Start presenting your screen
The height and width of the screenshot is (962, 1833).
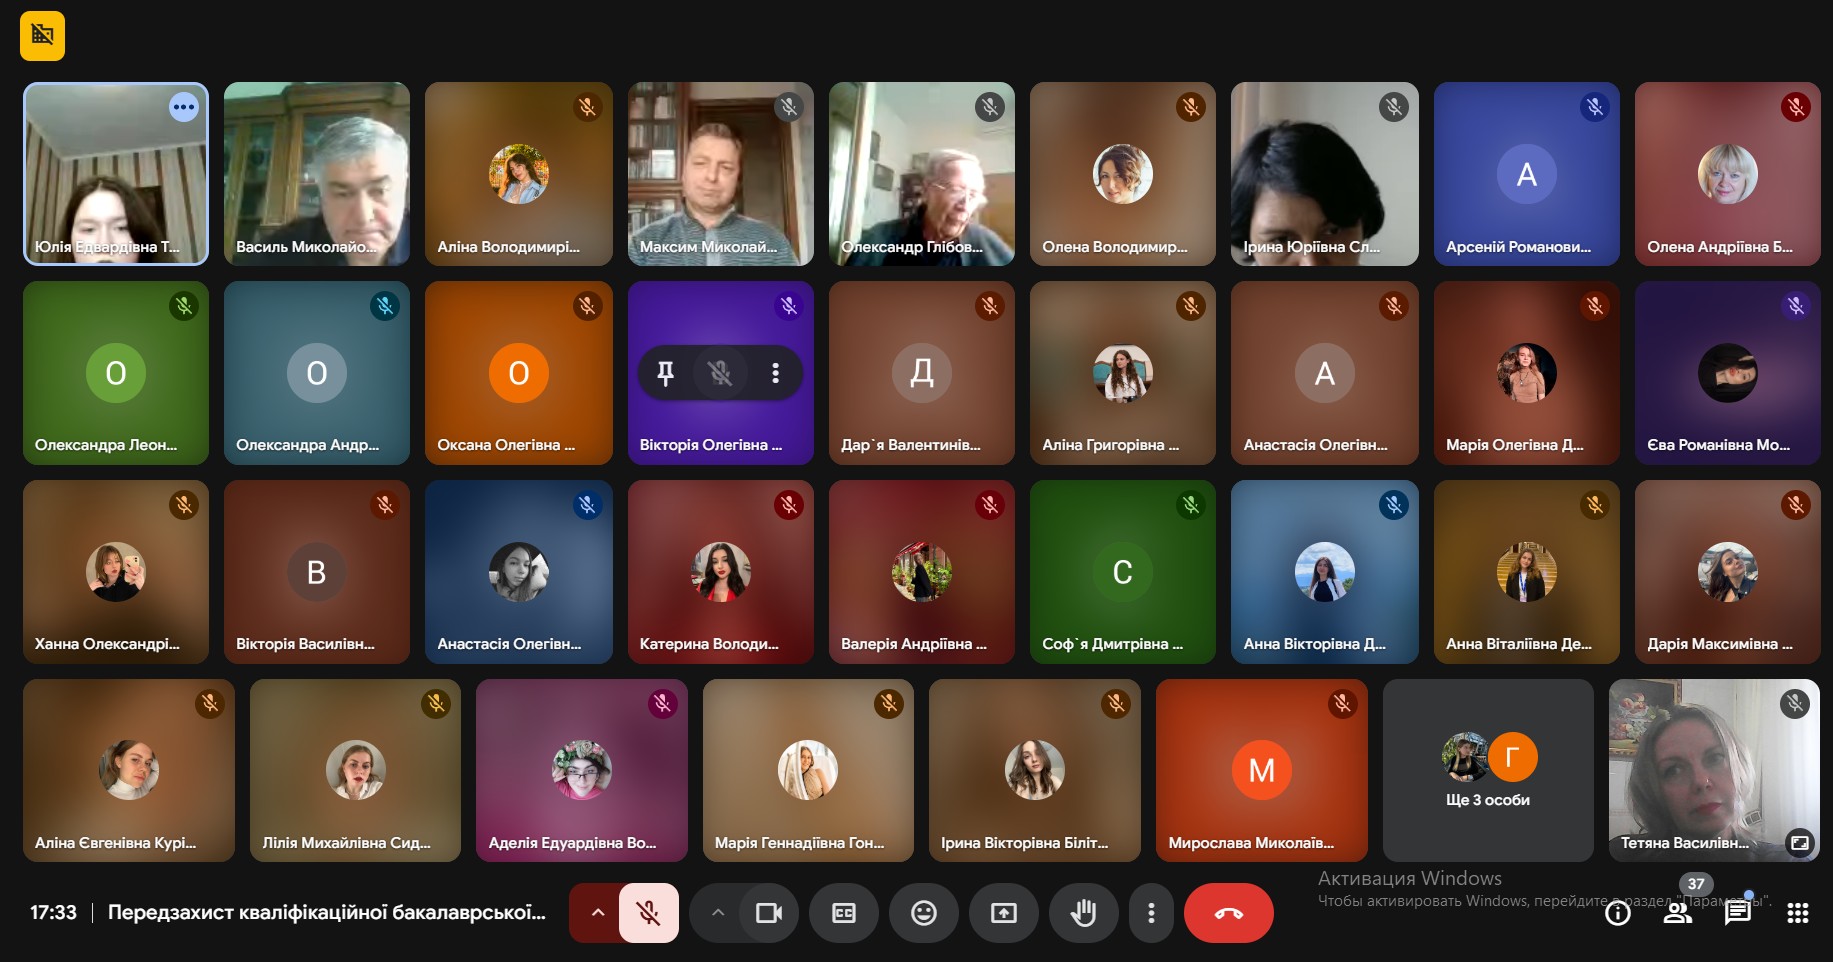click(x=1003, y=913)
